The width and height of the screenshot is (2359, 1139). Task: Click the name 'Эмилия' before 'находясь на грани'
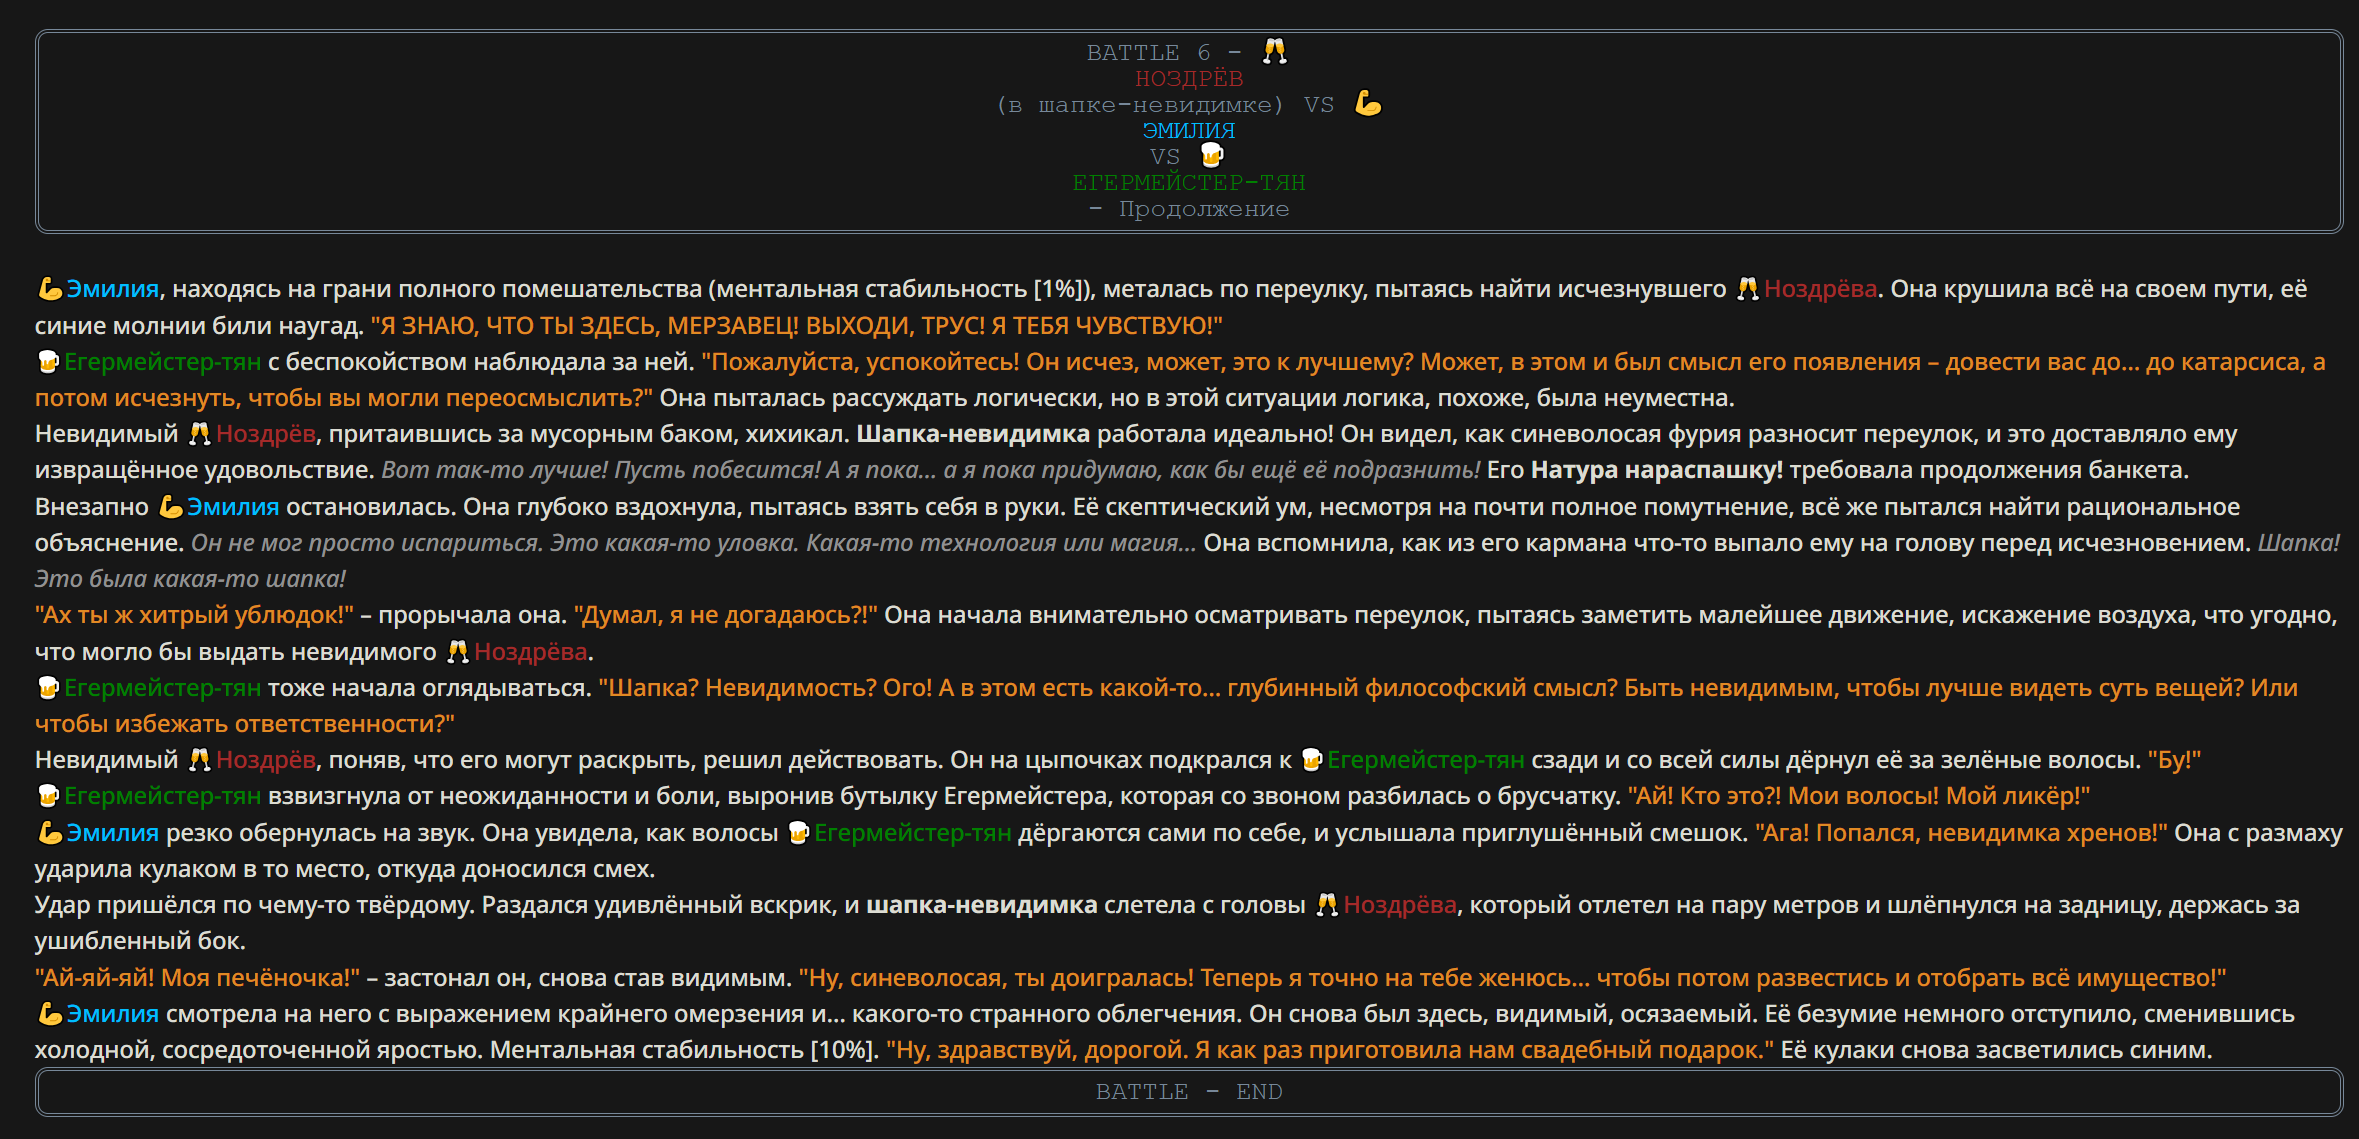click(x=112, y=289)
